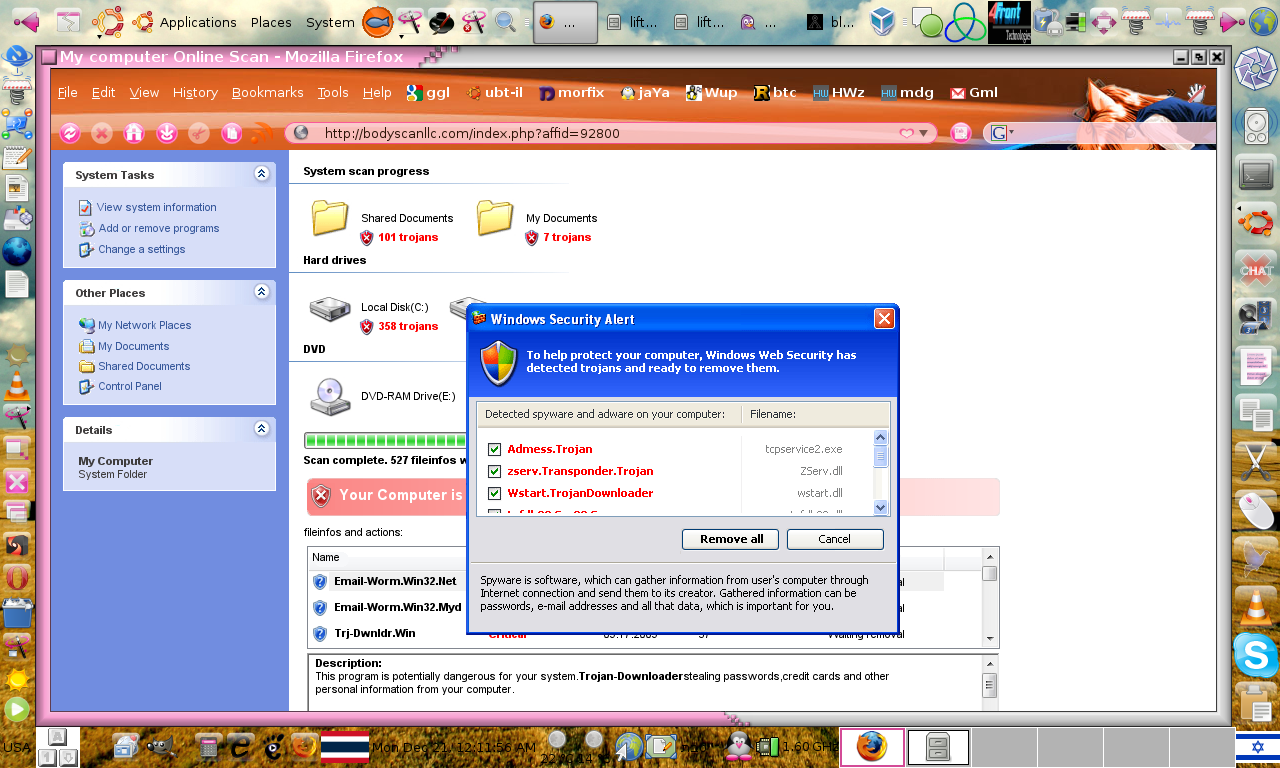The width and height of the screenshot is (1280, 768).
Task: Open the HWz bookmark
Action: pos(839,93)
